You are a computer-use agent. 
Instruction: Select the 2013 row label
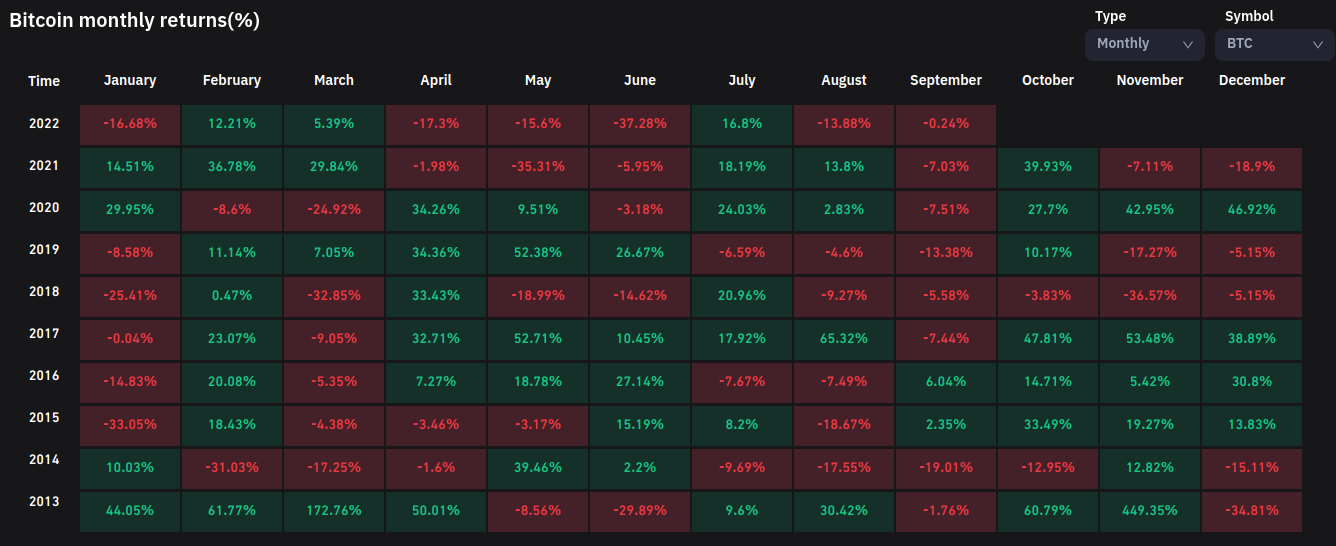click(44, 502)
